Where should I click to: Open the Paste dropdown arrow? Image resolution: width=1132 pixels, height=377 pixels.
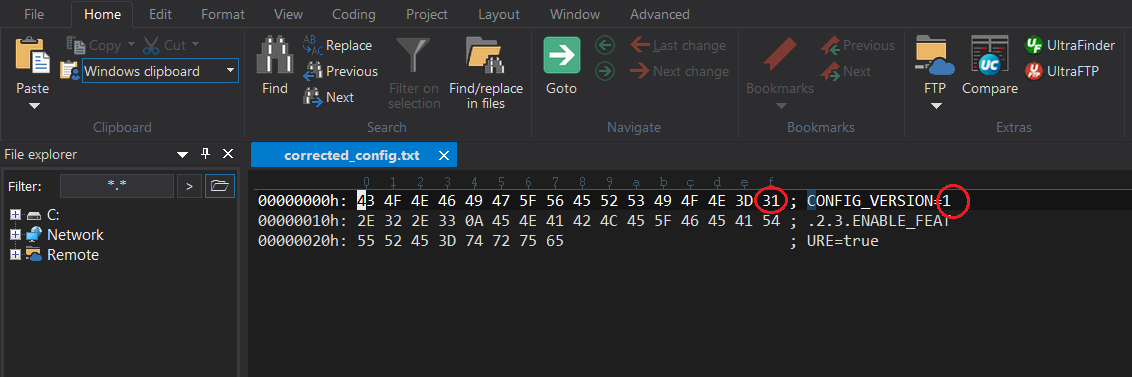[34, 106]
